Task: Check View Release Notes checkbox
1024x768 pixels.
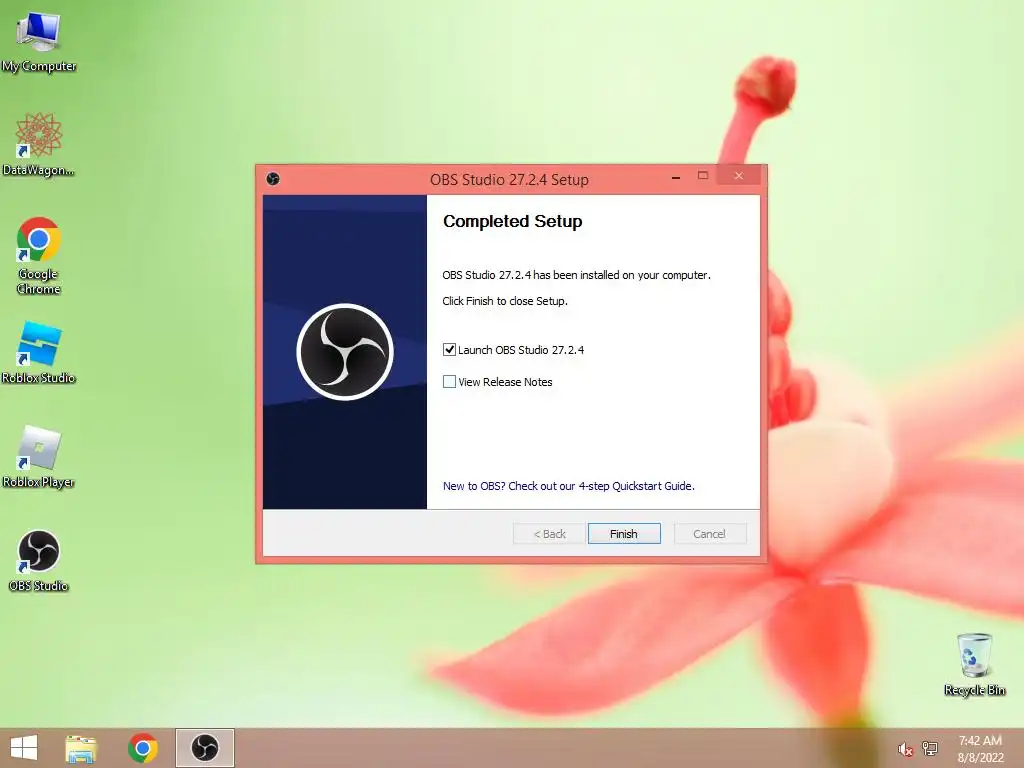Action: coord(449,381)
